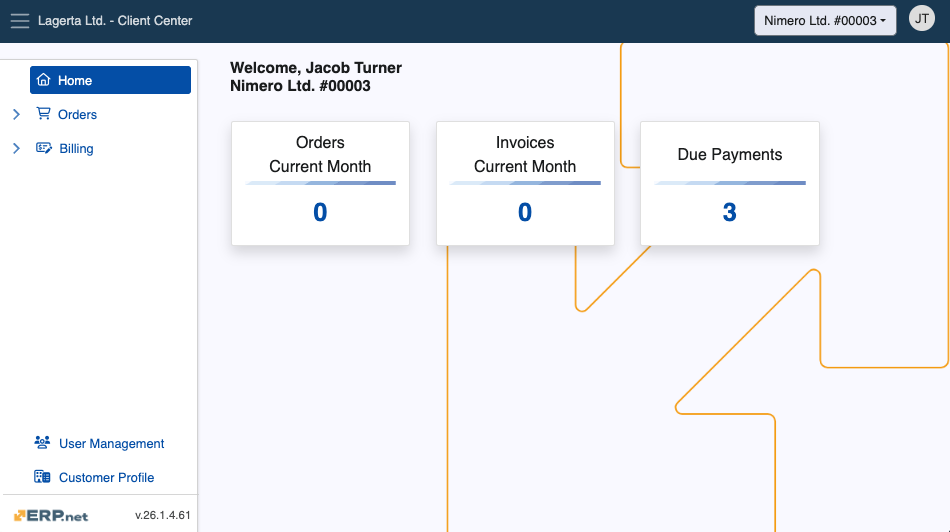Click the Billing card icon
This screenshot has height=532, width=950.
[44, 148]
